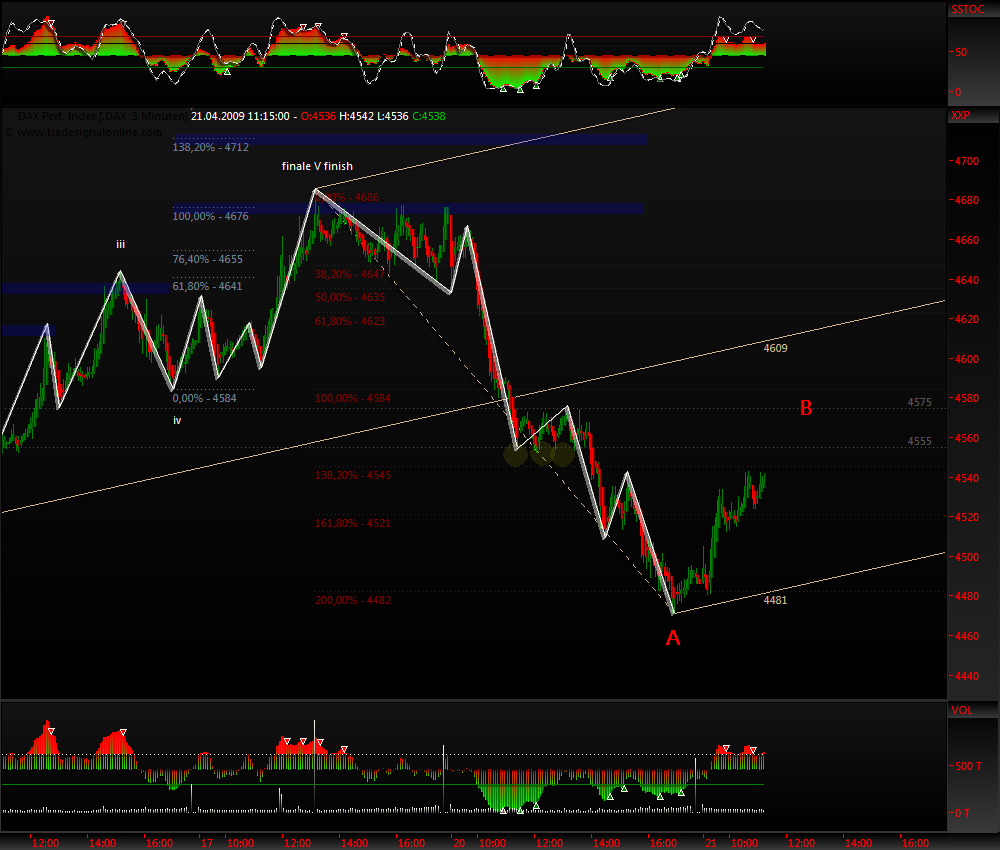Select the red '161,80% - 4521' extension label

(353, 524)
